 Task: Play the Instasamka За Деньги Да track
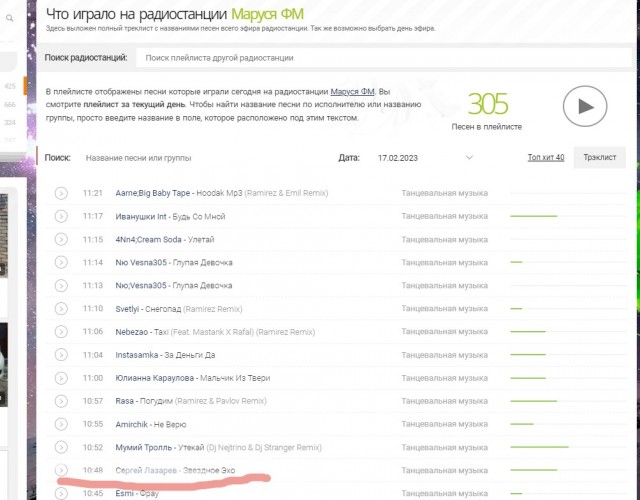tap(61, 355)
